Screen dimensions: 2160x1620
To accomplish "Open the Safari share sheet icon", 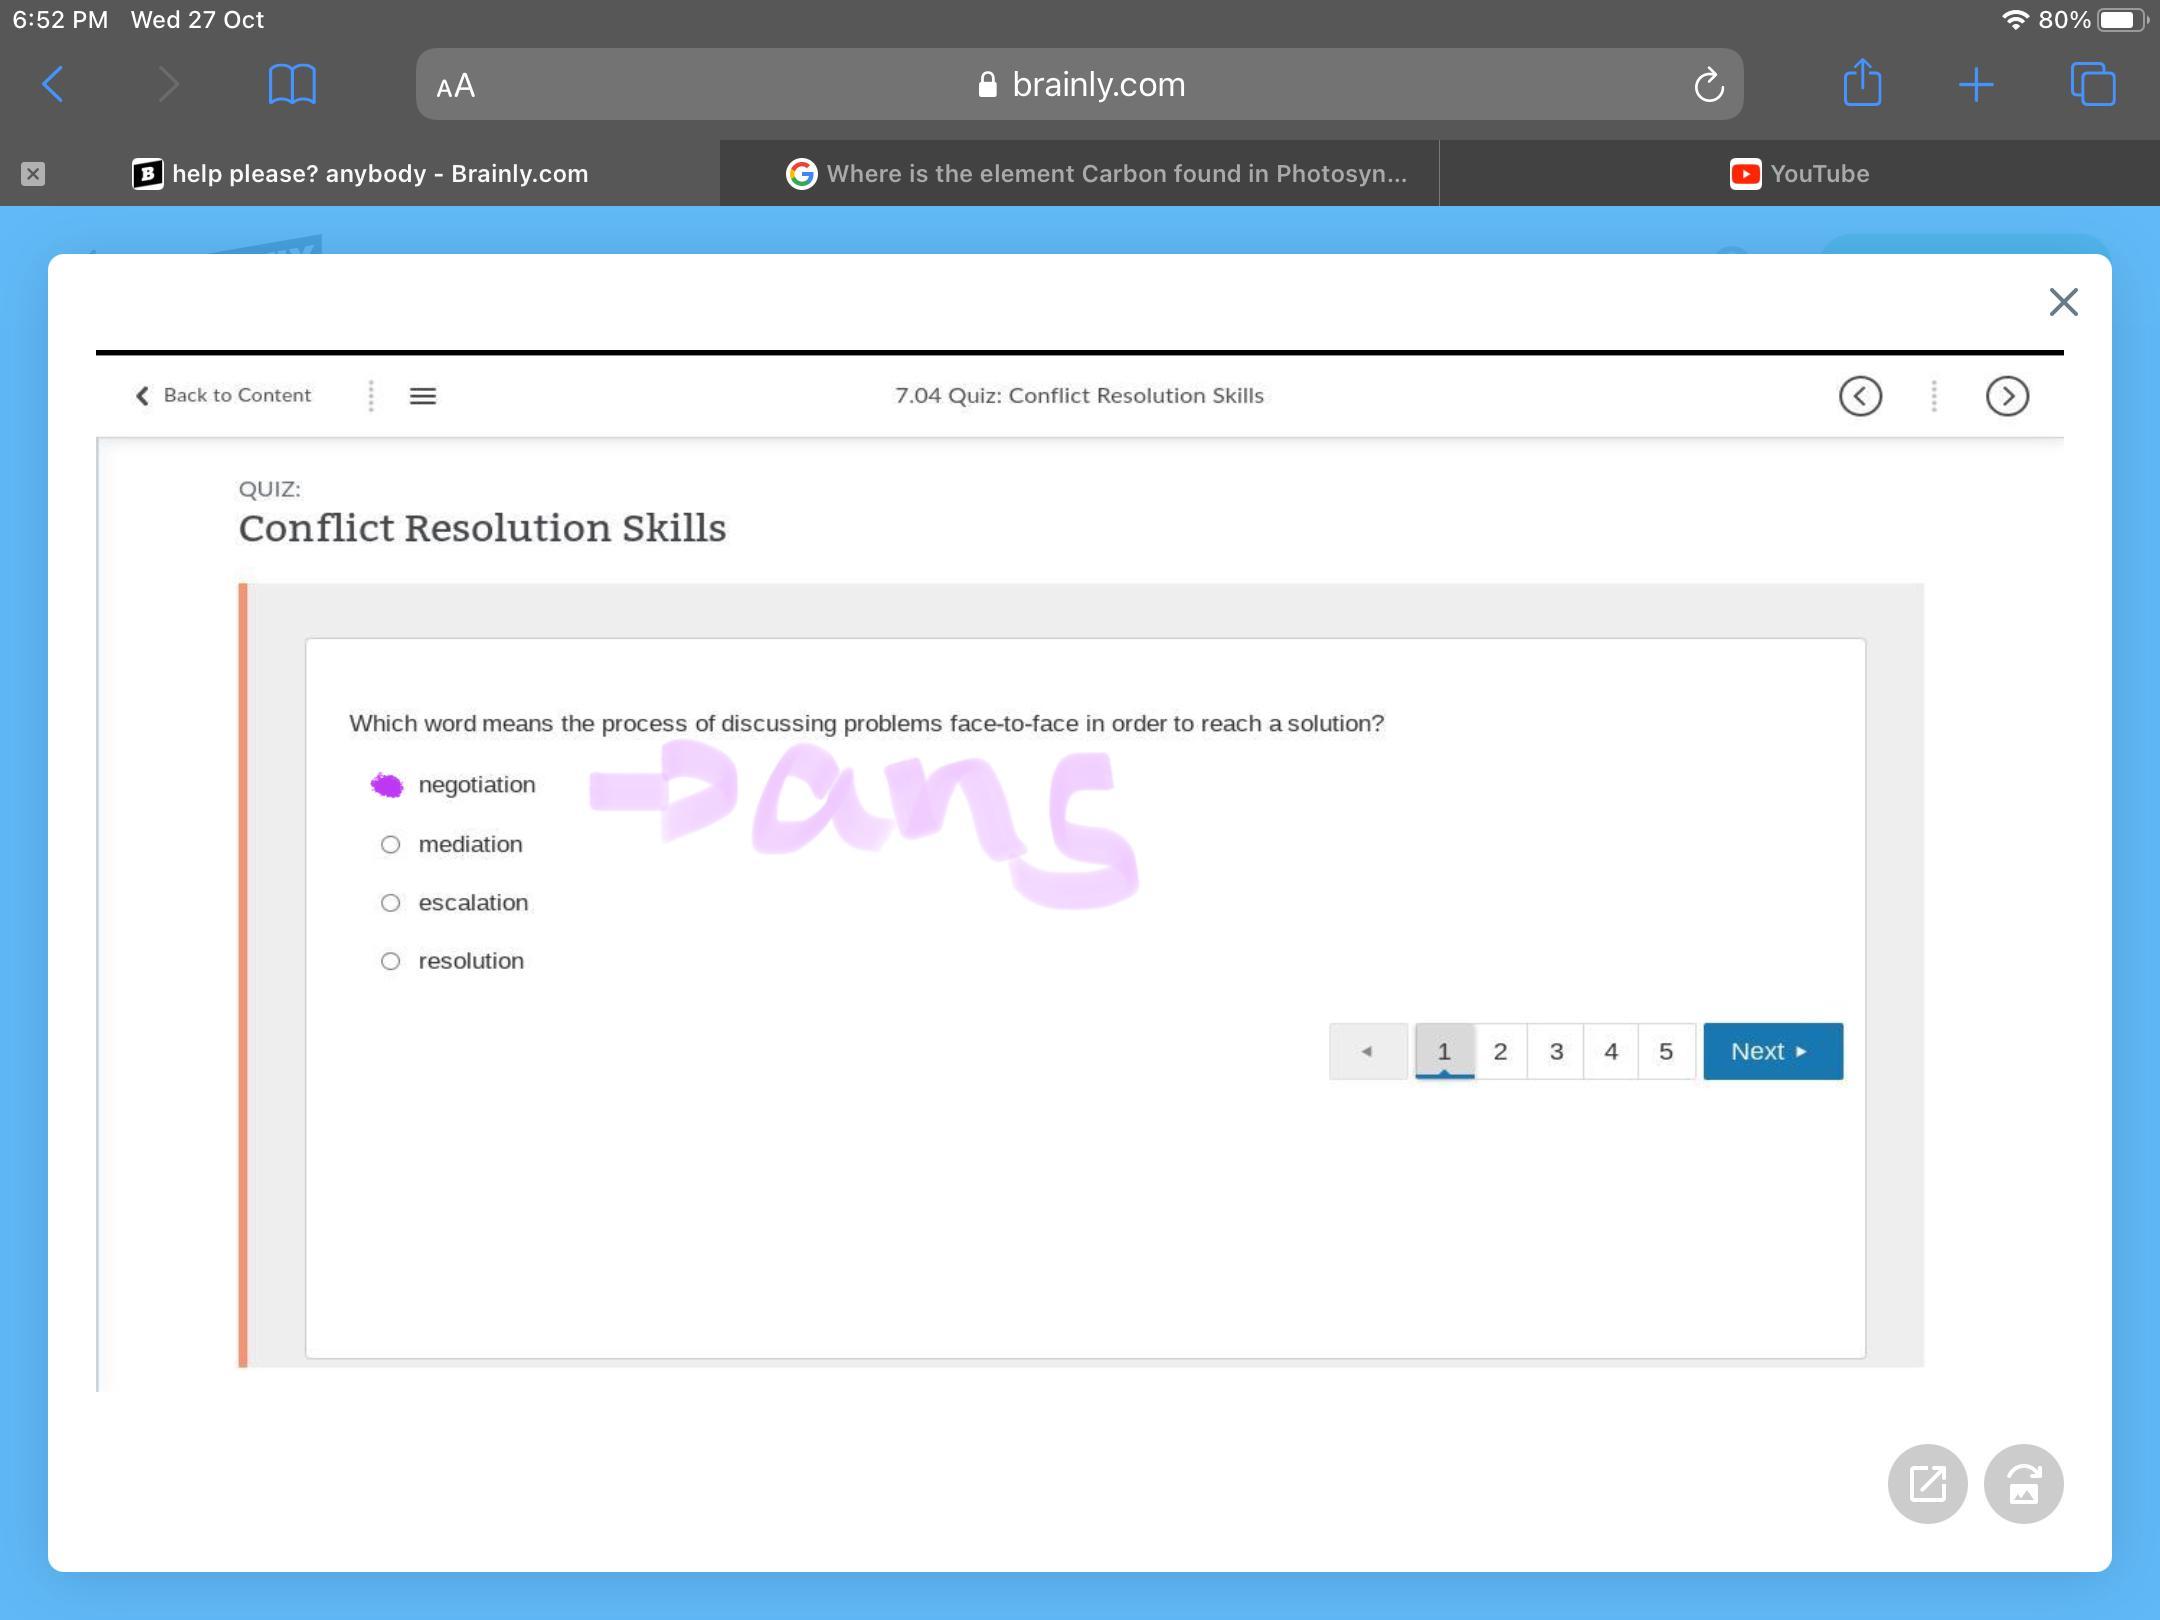I will 1861,83.
